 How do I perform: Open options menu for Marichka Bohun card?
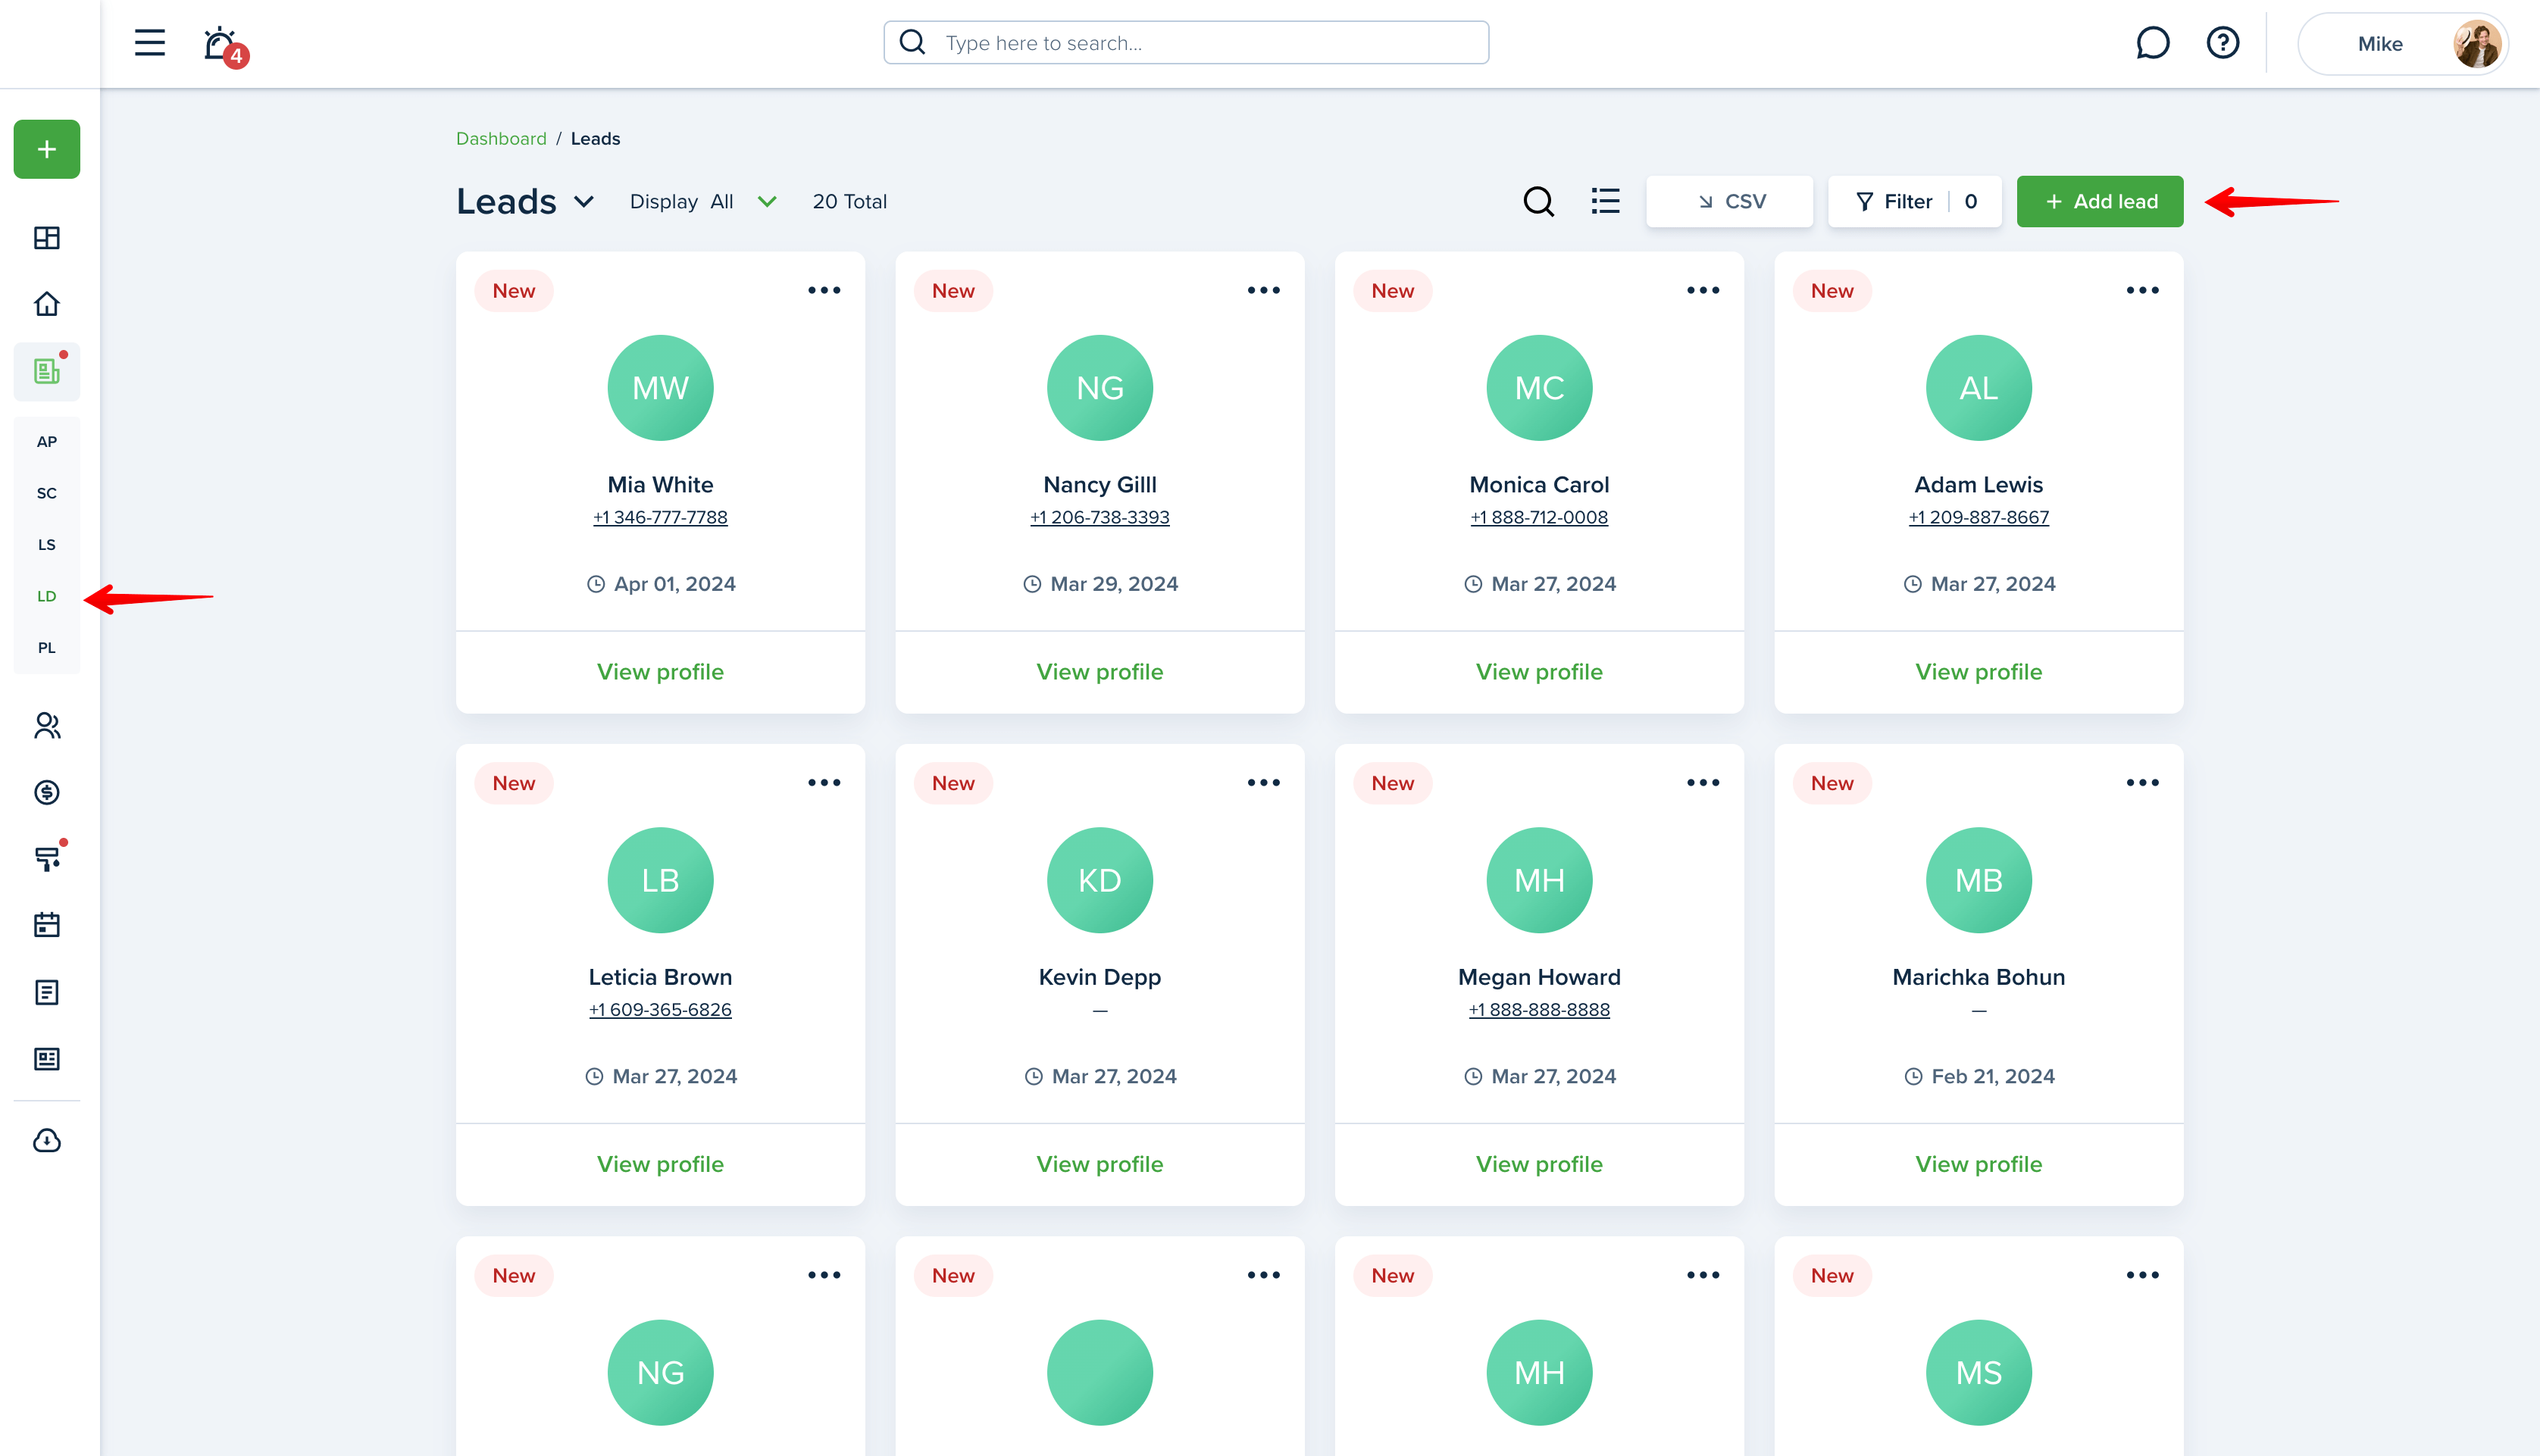point(2142,782)
